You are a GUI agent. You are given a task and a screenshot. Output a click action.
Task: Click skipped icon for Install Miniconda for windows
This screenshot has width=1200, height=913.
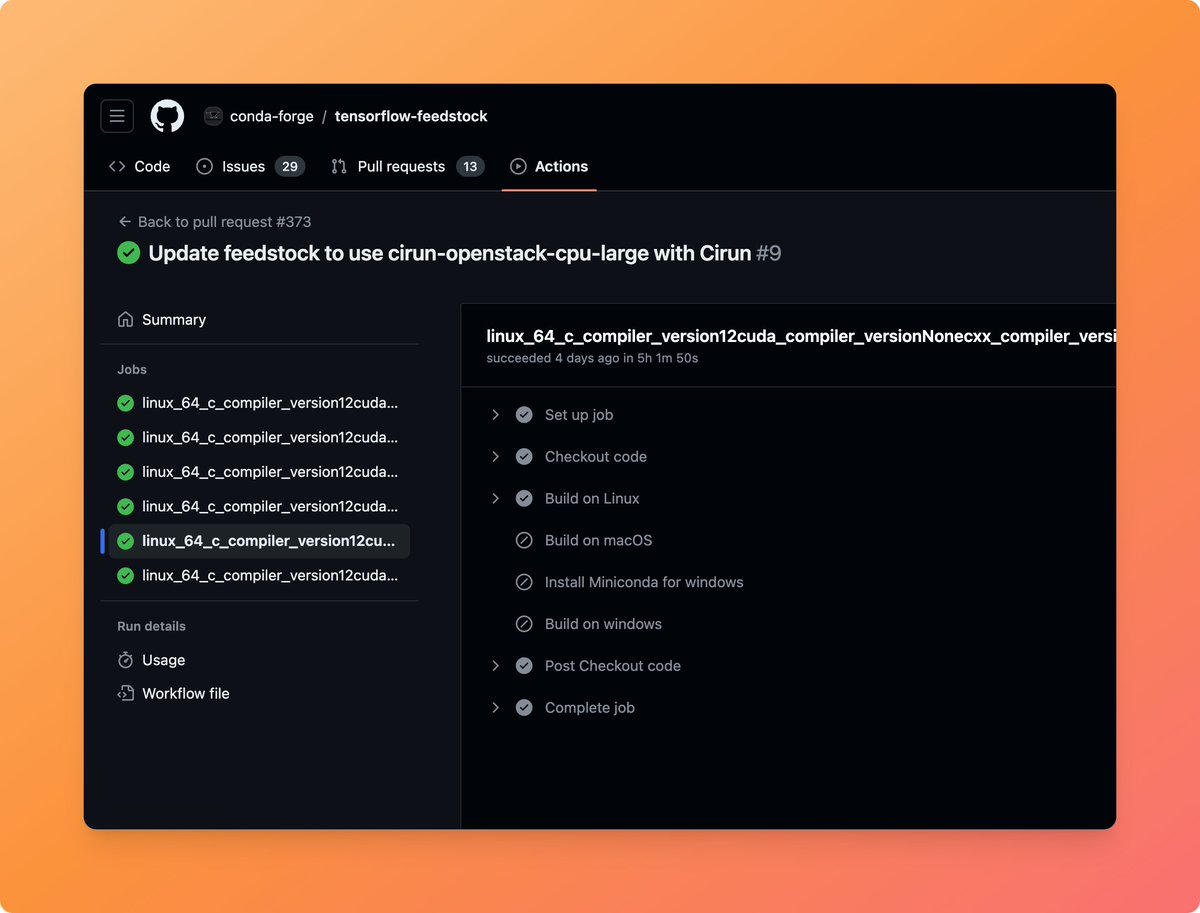(524, 582)
